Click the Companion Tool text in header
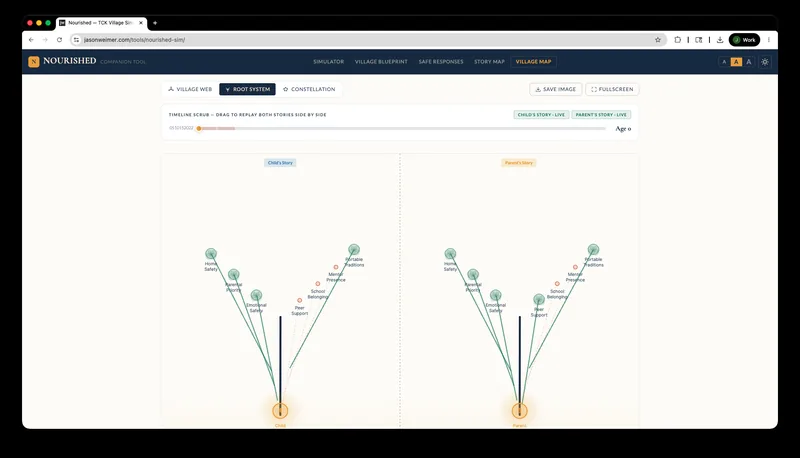800x458 pixels. [x=123, y=62]
